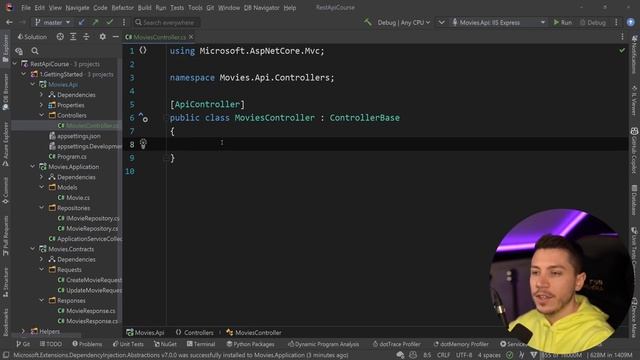
Task: Click the CRLF line ending status entry
Action: click(443, 355)
